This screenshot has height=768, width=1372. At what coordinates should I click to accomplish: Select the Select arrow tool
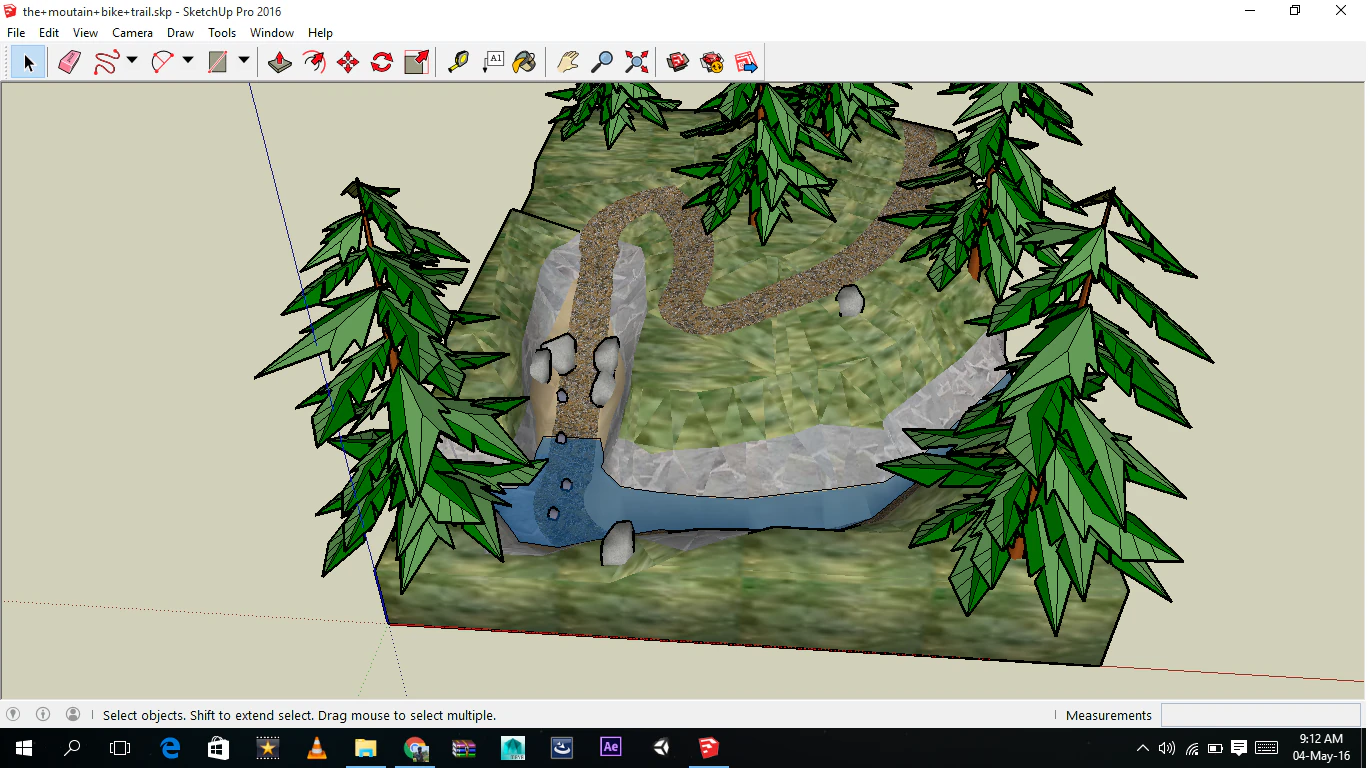click(28, 63)
